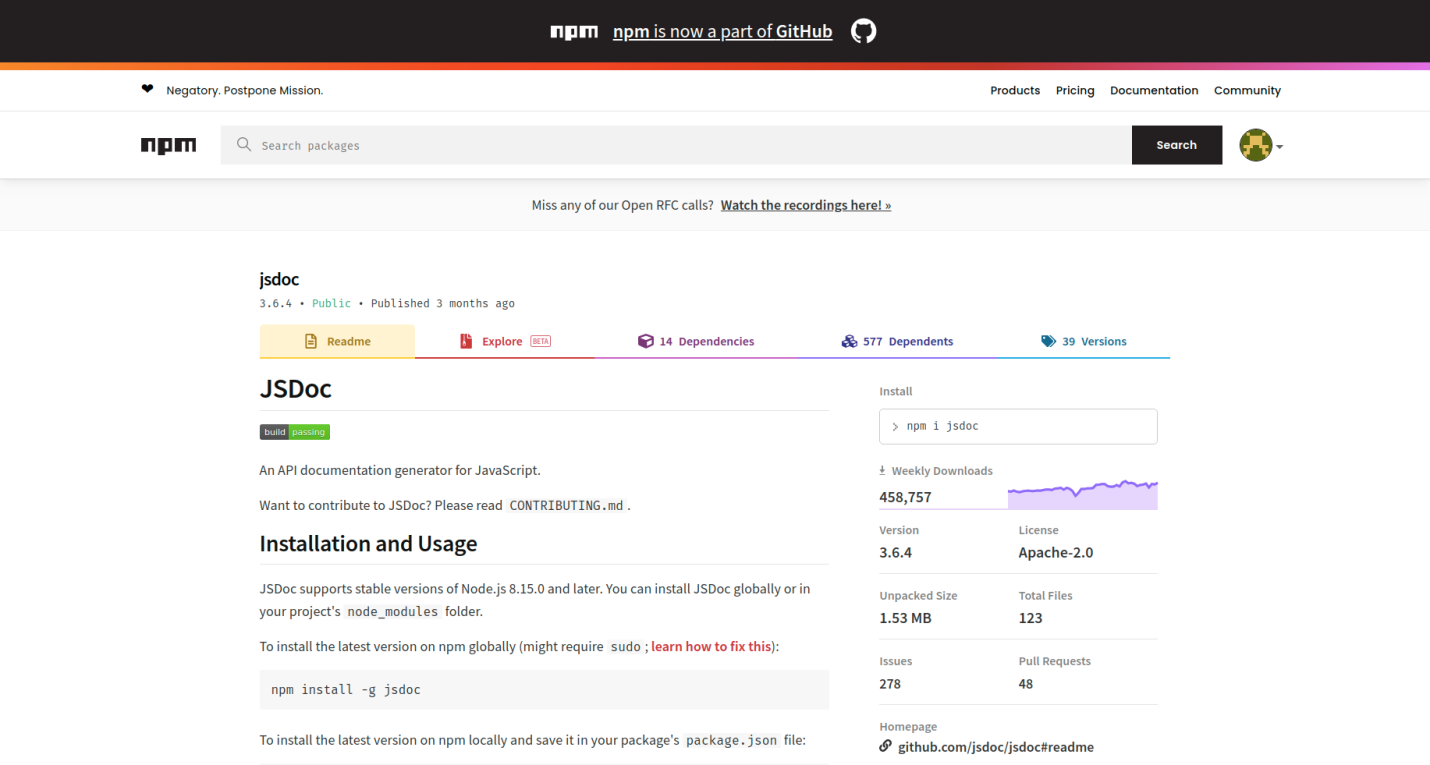Click the user avatar picture

click(x=1255, y=145)
